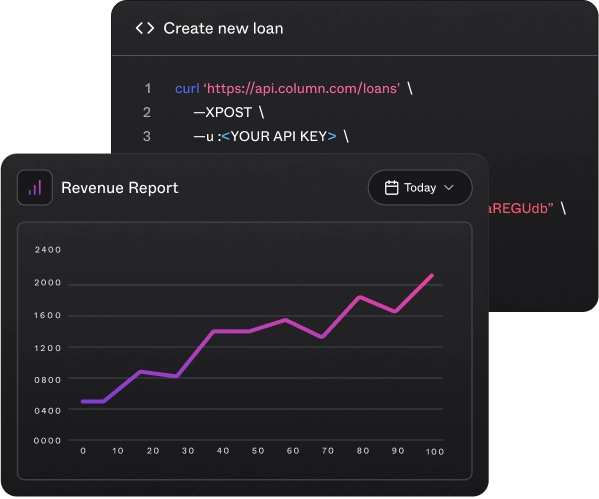Click the 1600 y-axis label
This screenshot has height=499, width=599.
coord(48,316)
